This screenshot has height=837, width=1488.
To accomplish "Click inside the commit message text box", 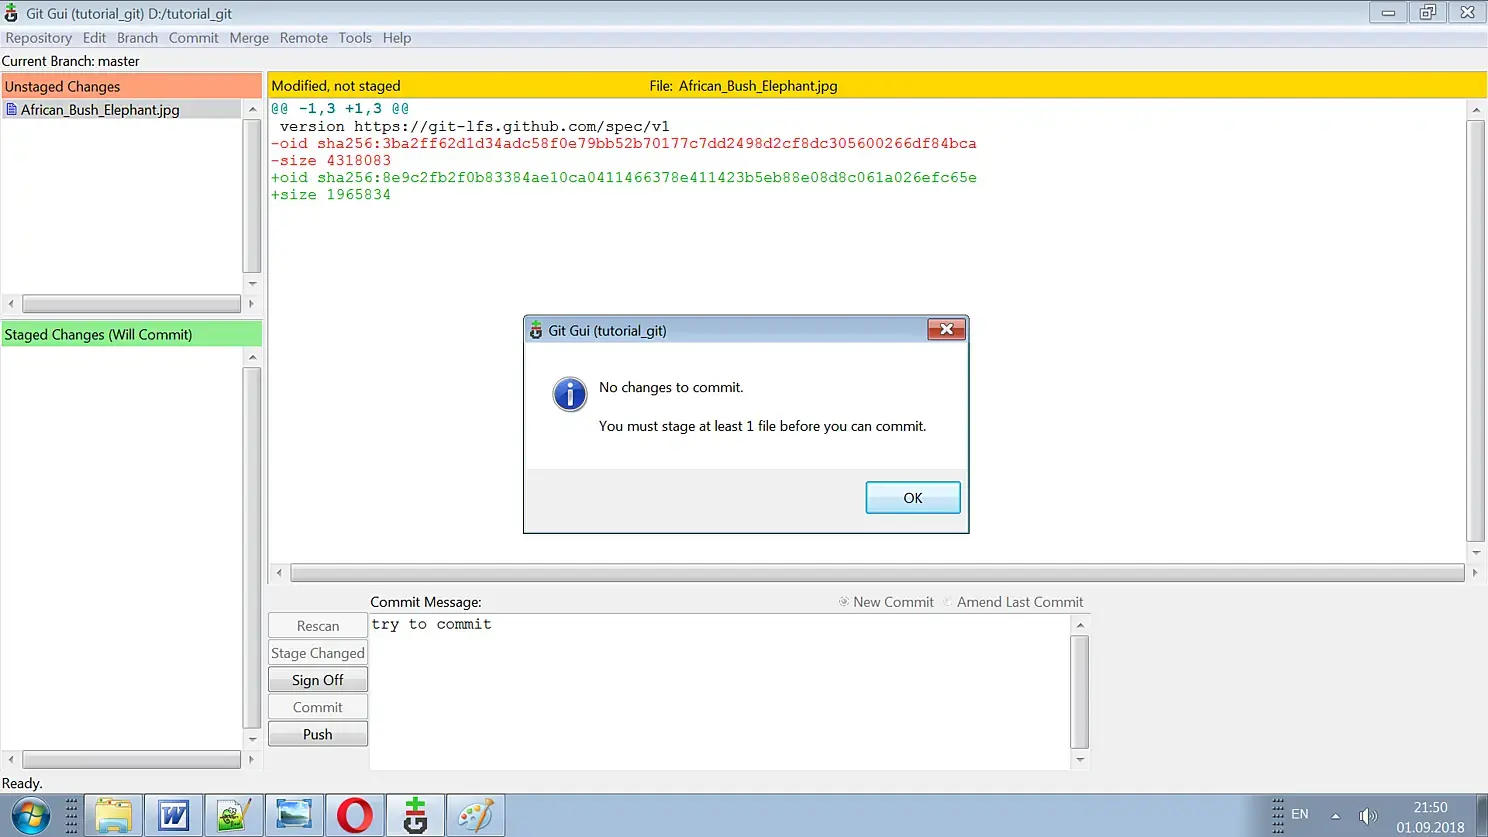I will [x=720, y=692].
